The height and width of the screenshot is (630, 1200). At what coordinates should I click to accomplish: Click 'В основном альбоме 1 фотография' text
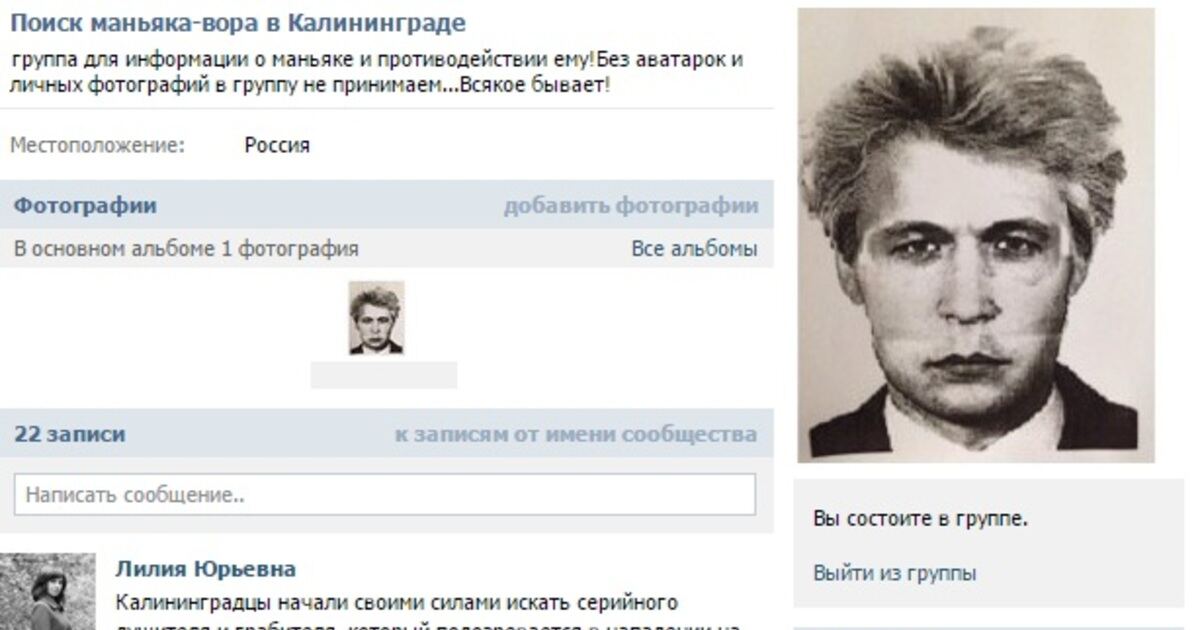[x=186, y=249]
